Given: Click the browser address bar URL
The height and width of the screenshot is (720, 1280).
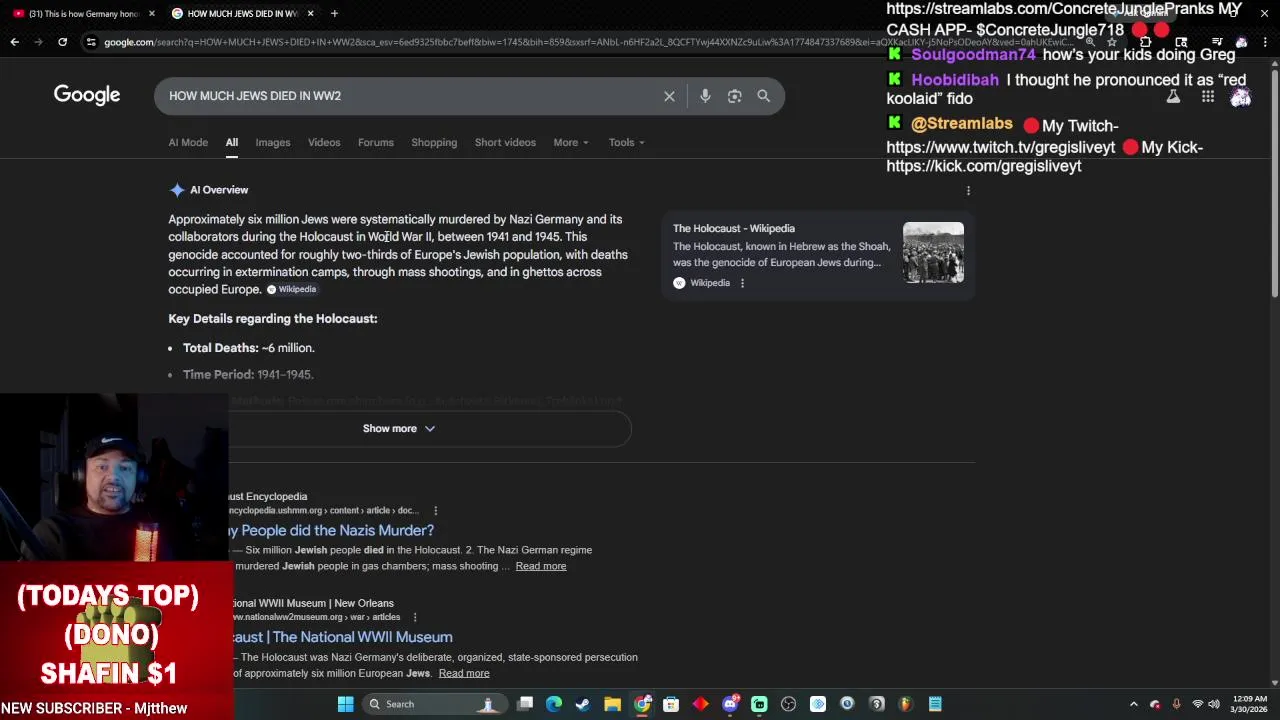Looking at the screenshot, I should [590, 42].
